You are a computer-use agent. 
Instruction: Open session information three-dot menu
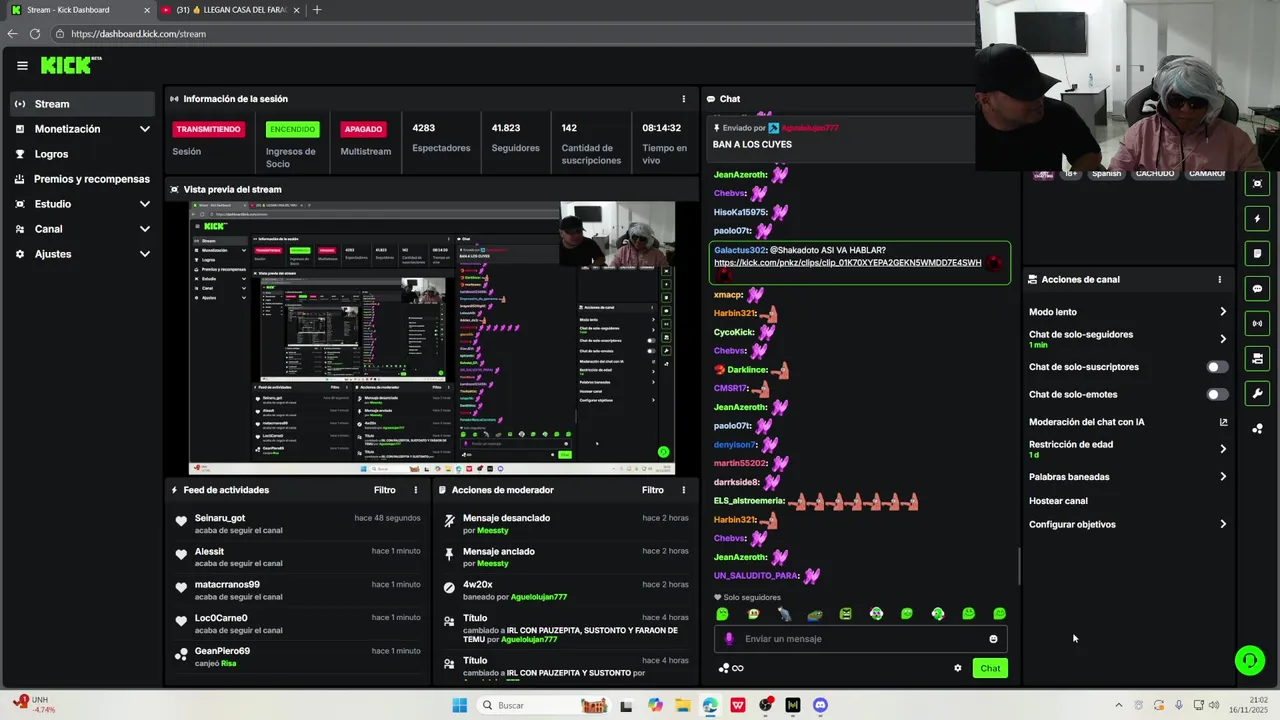pos(684,99)
